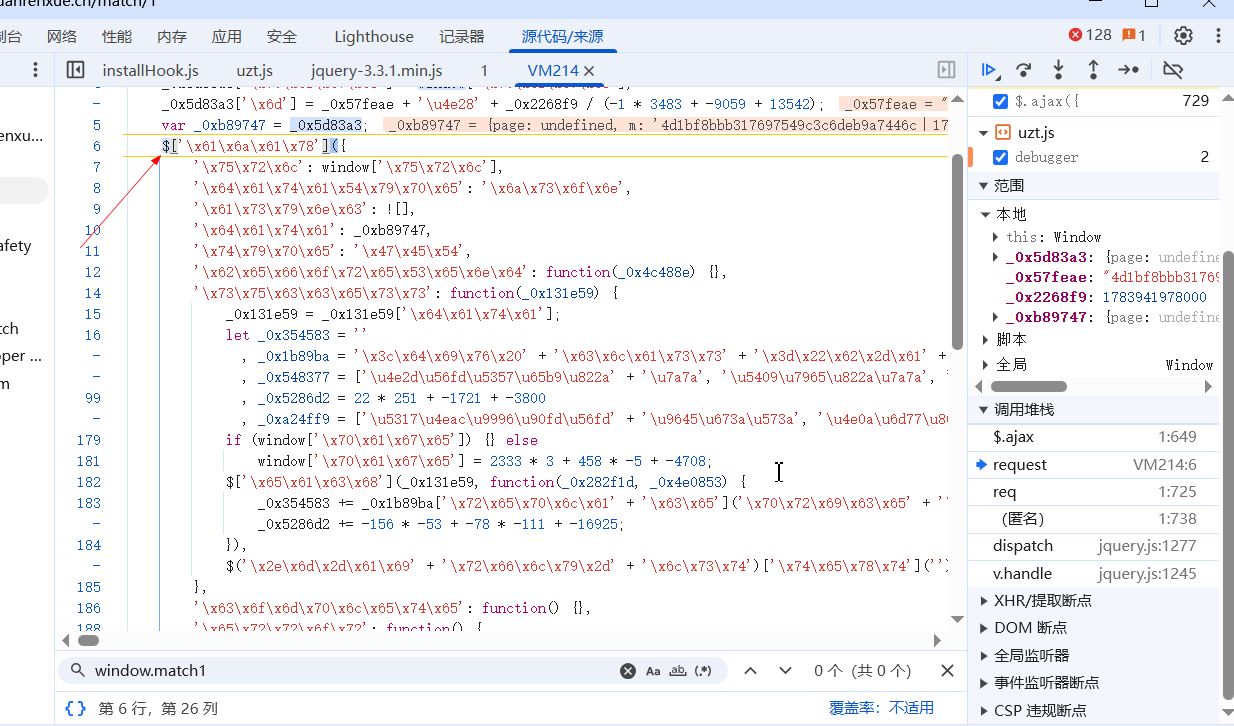Click the single Step debugger icon
This screenshot has height=726, width=1234.
pos(1129,70)
